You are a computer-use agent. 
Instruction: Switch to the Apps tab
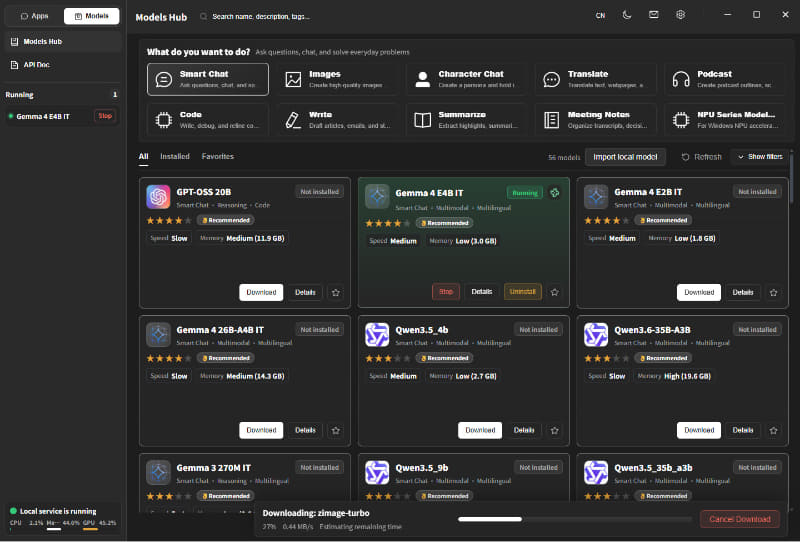click(x=34, y=16)
